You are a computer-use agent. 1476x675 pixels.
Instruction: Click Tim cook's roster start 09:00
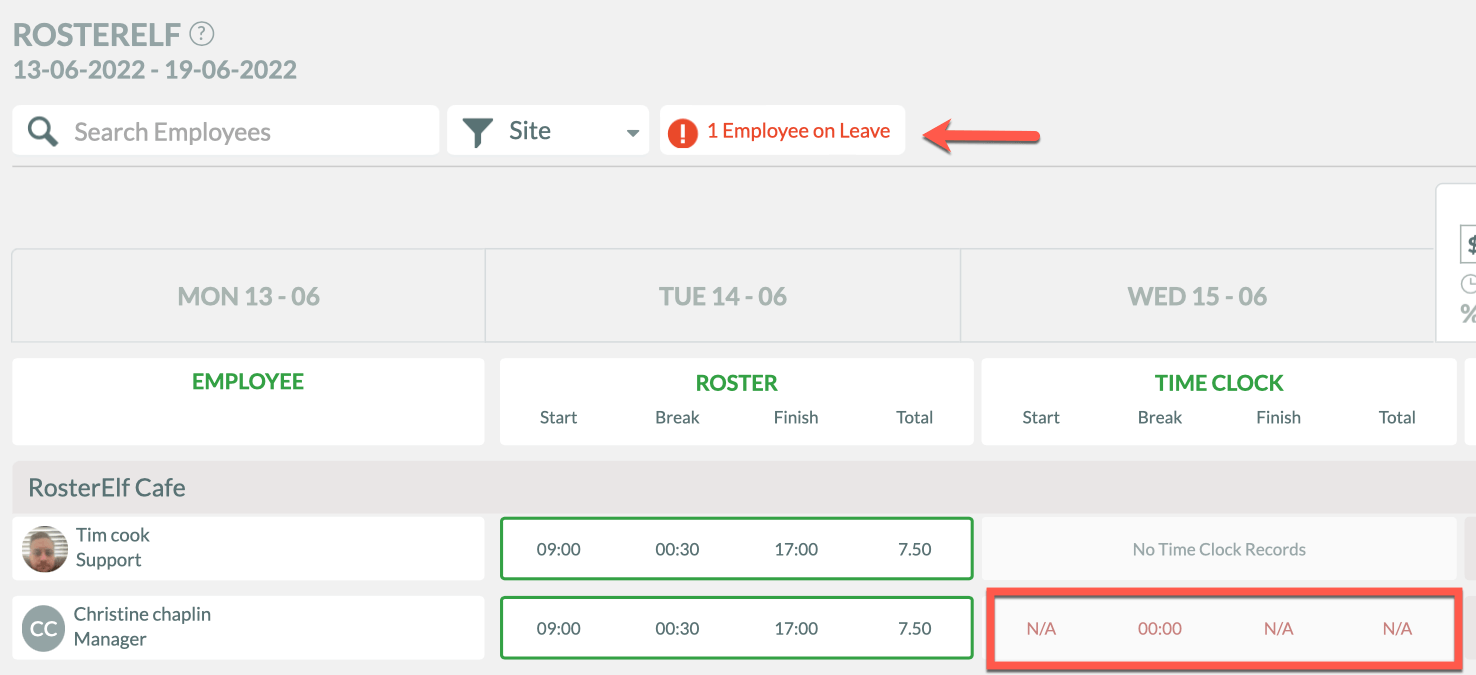(x=558, y=549)
